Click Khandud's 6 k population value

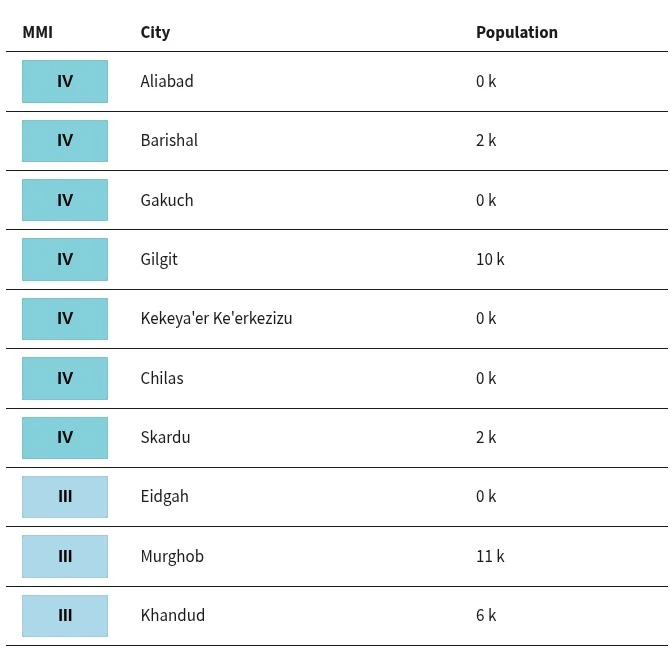coord(486,615)
